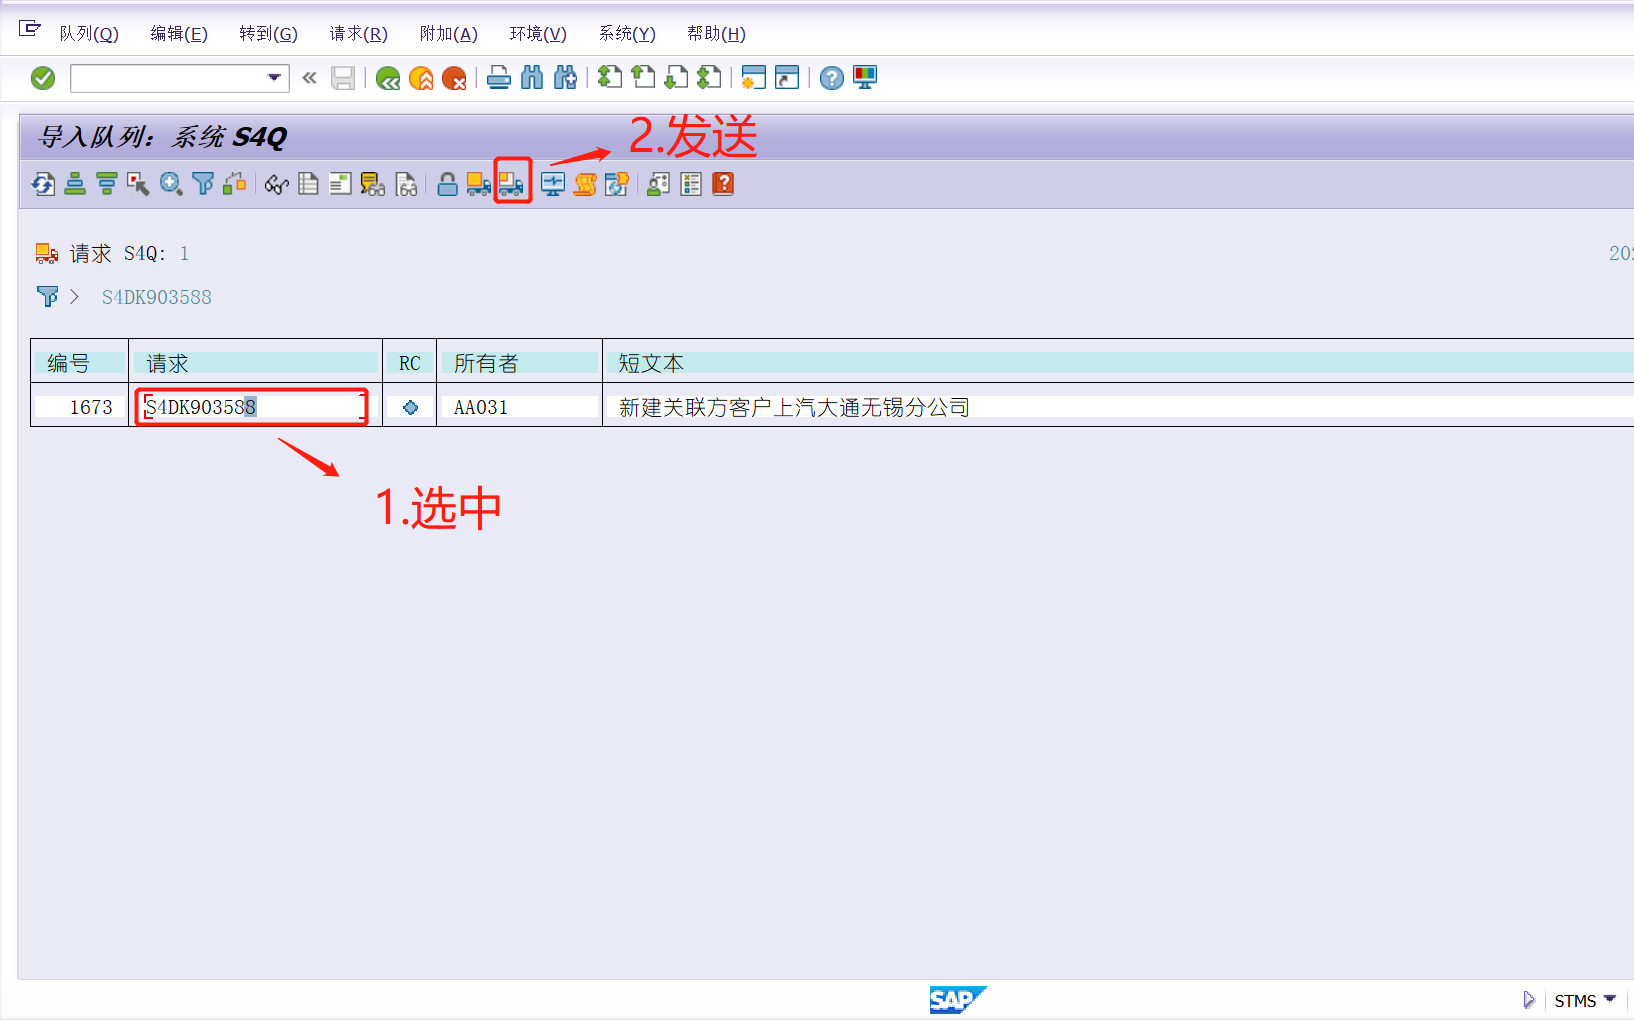
Task: Open the 附加(A) menu
Action: 447,33
